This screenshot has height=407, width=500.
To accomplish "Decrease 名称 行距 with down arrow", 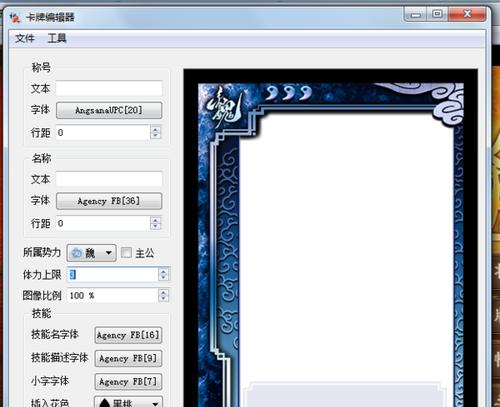I will (155, 227).
